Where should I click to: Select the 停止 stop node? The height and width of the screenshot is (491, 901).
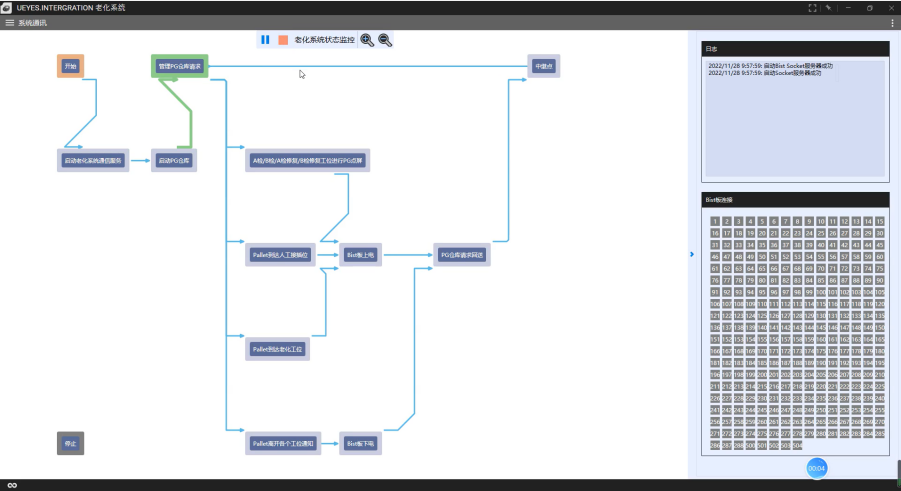click(x=70, y=443)
